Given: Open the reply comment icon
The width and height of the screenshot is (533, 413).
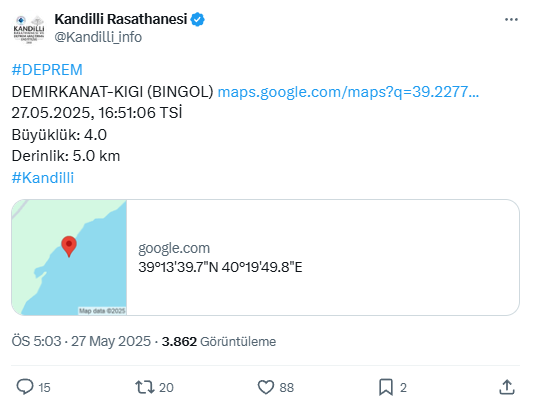Looking at the screenshot, I should 25,387.
